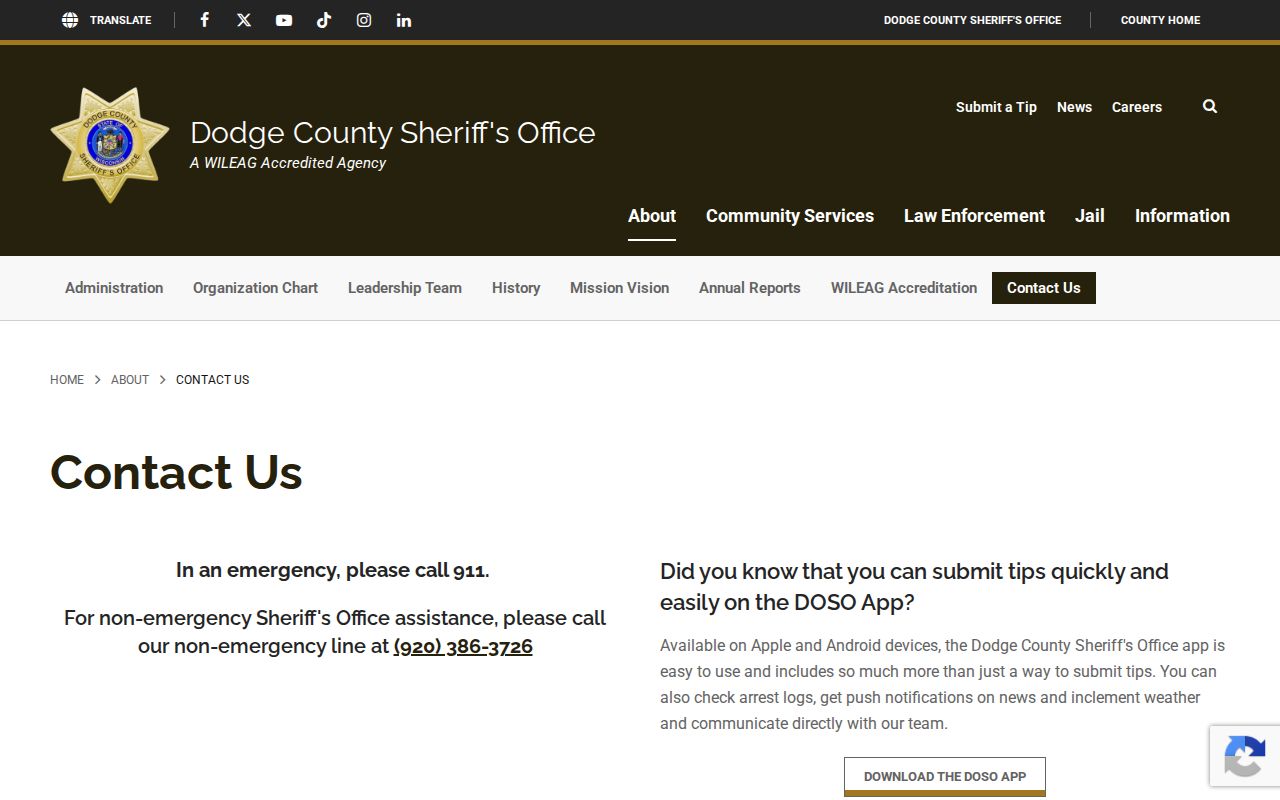Click the About breadcrumb link
The height and width of the screenshot is (800, 1280).
130,380
